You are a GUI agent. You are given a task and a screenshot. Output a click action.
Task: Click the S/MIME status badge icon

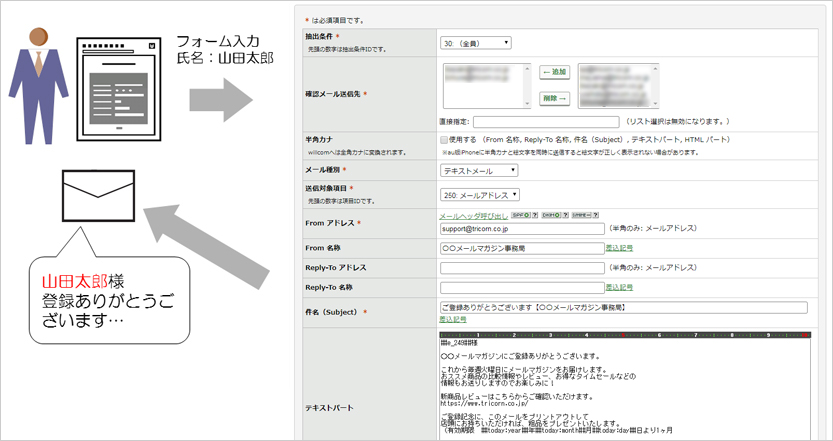pos(582,215)
